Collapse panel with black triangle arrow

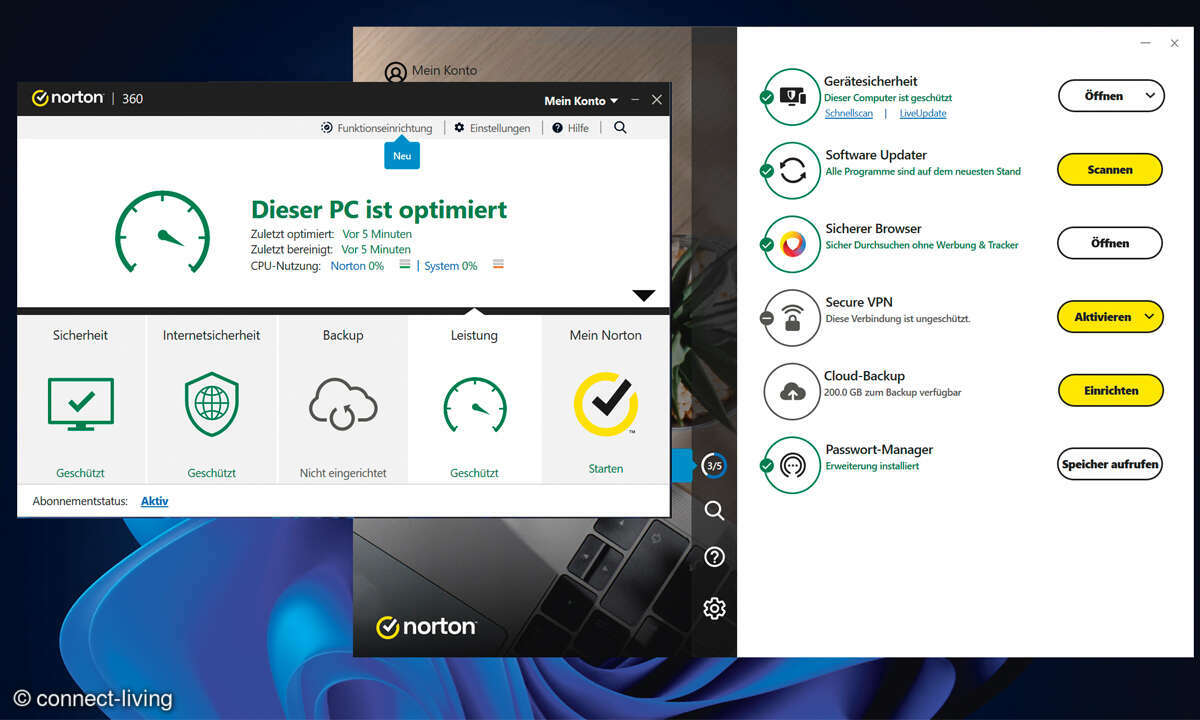pos(644,296)
